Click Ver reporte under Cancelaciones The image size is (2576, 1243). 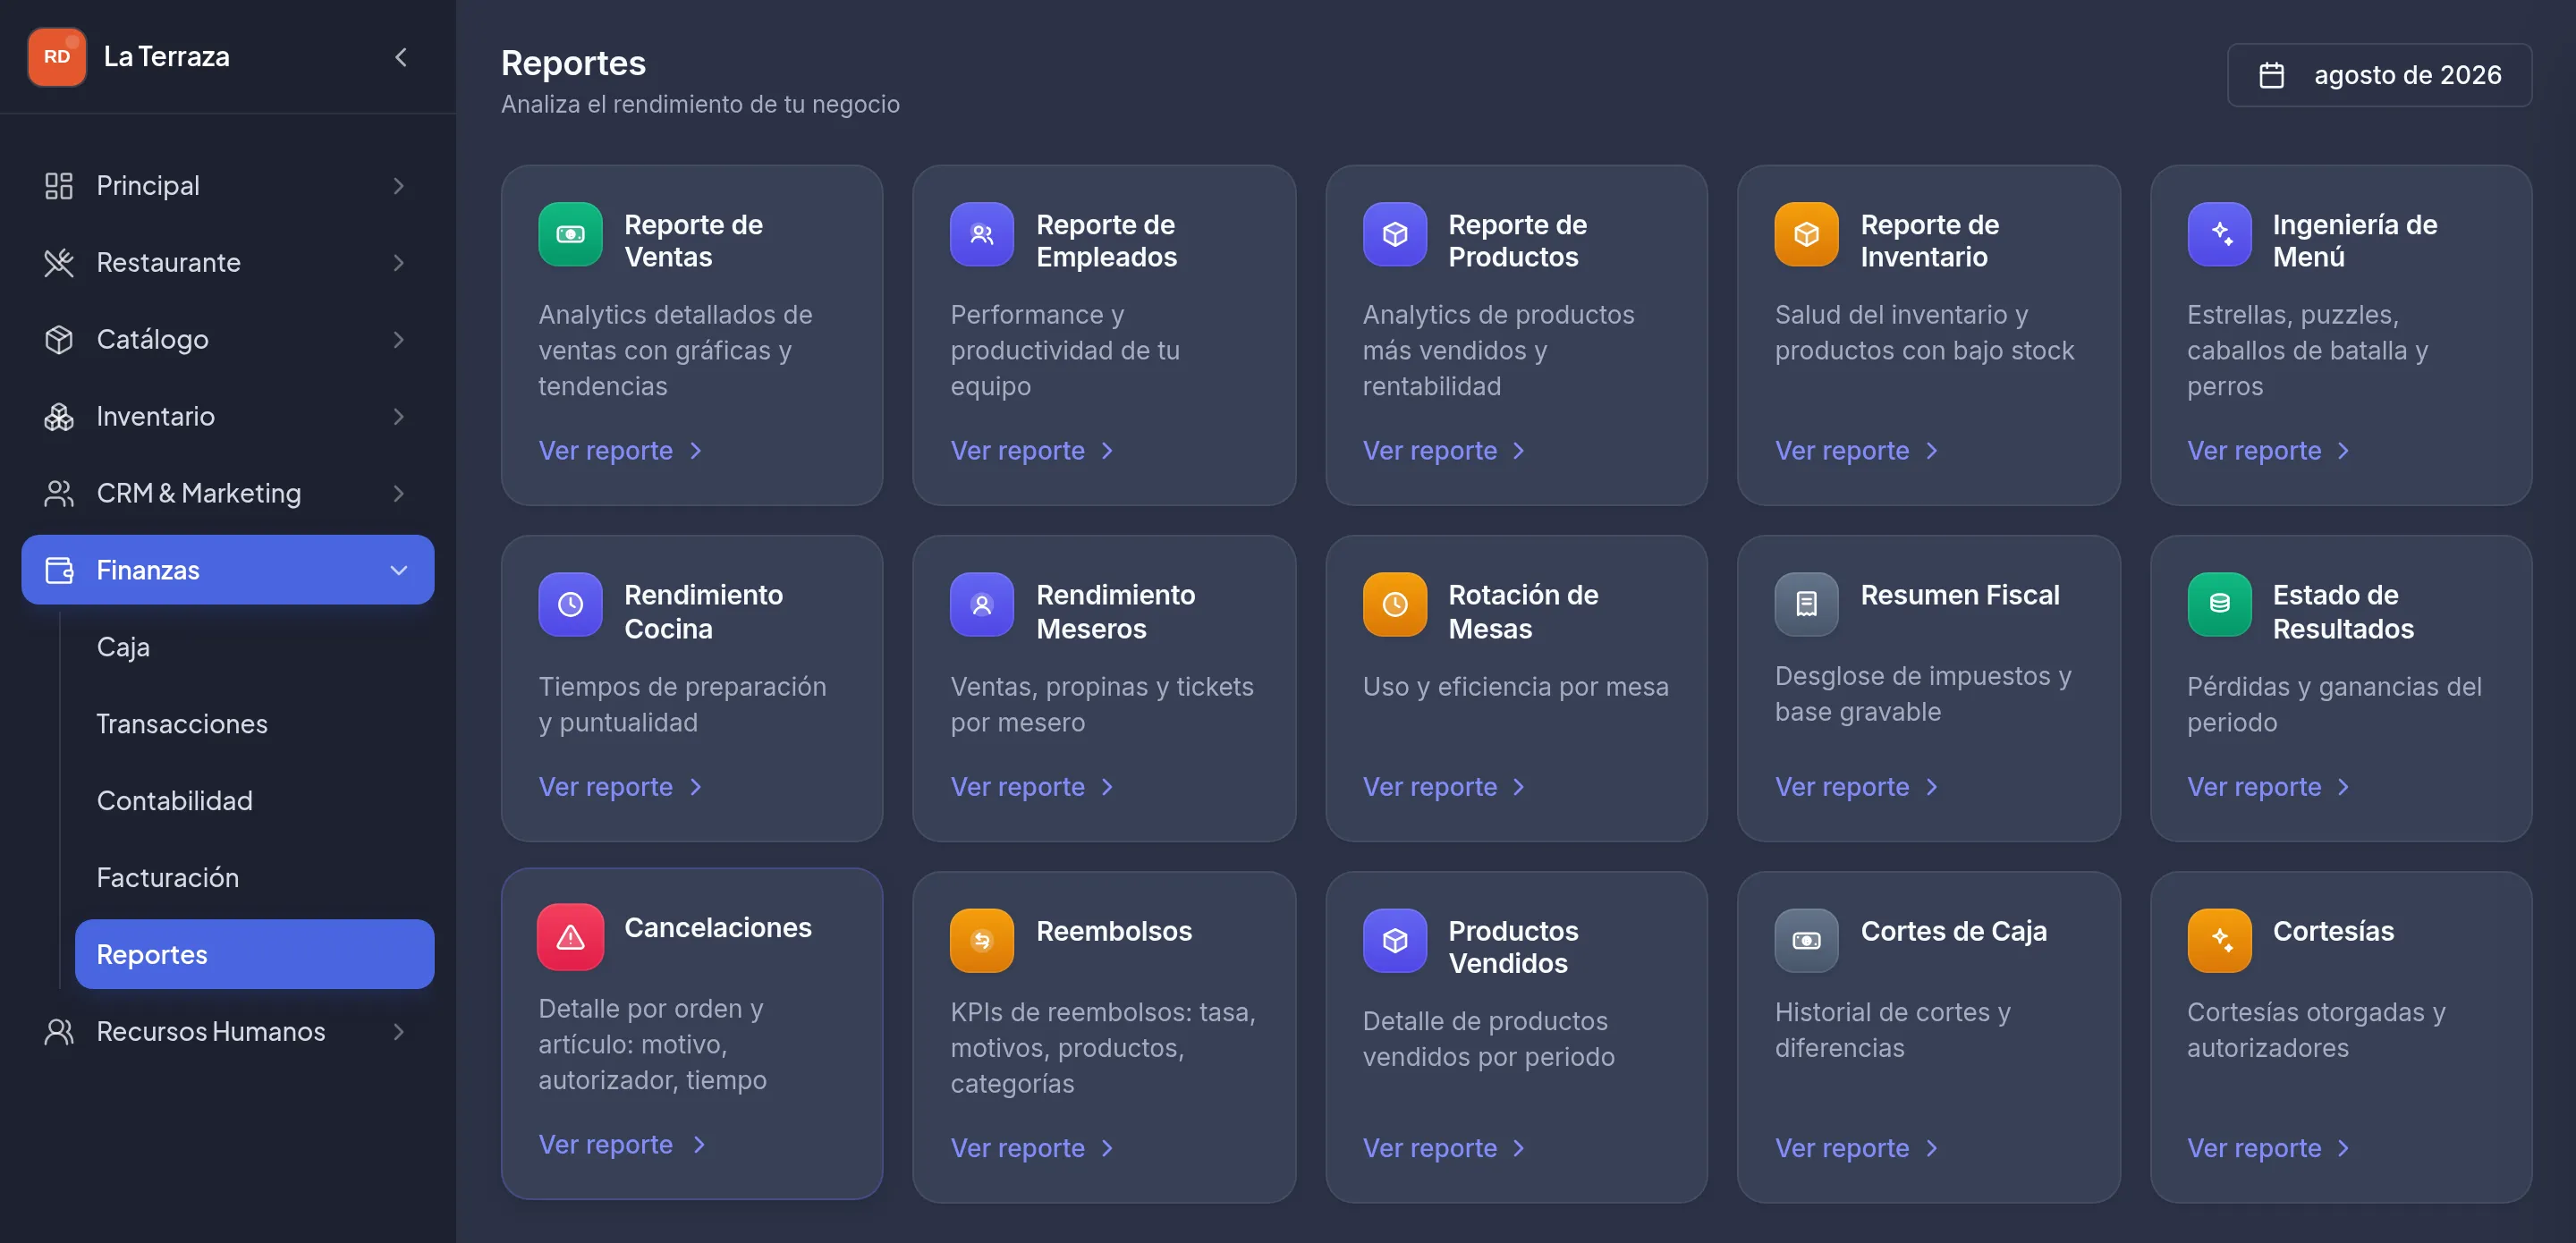coord(623,1144)
